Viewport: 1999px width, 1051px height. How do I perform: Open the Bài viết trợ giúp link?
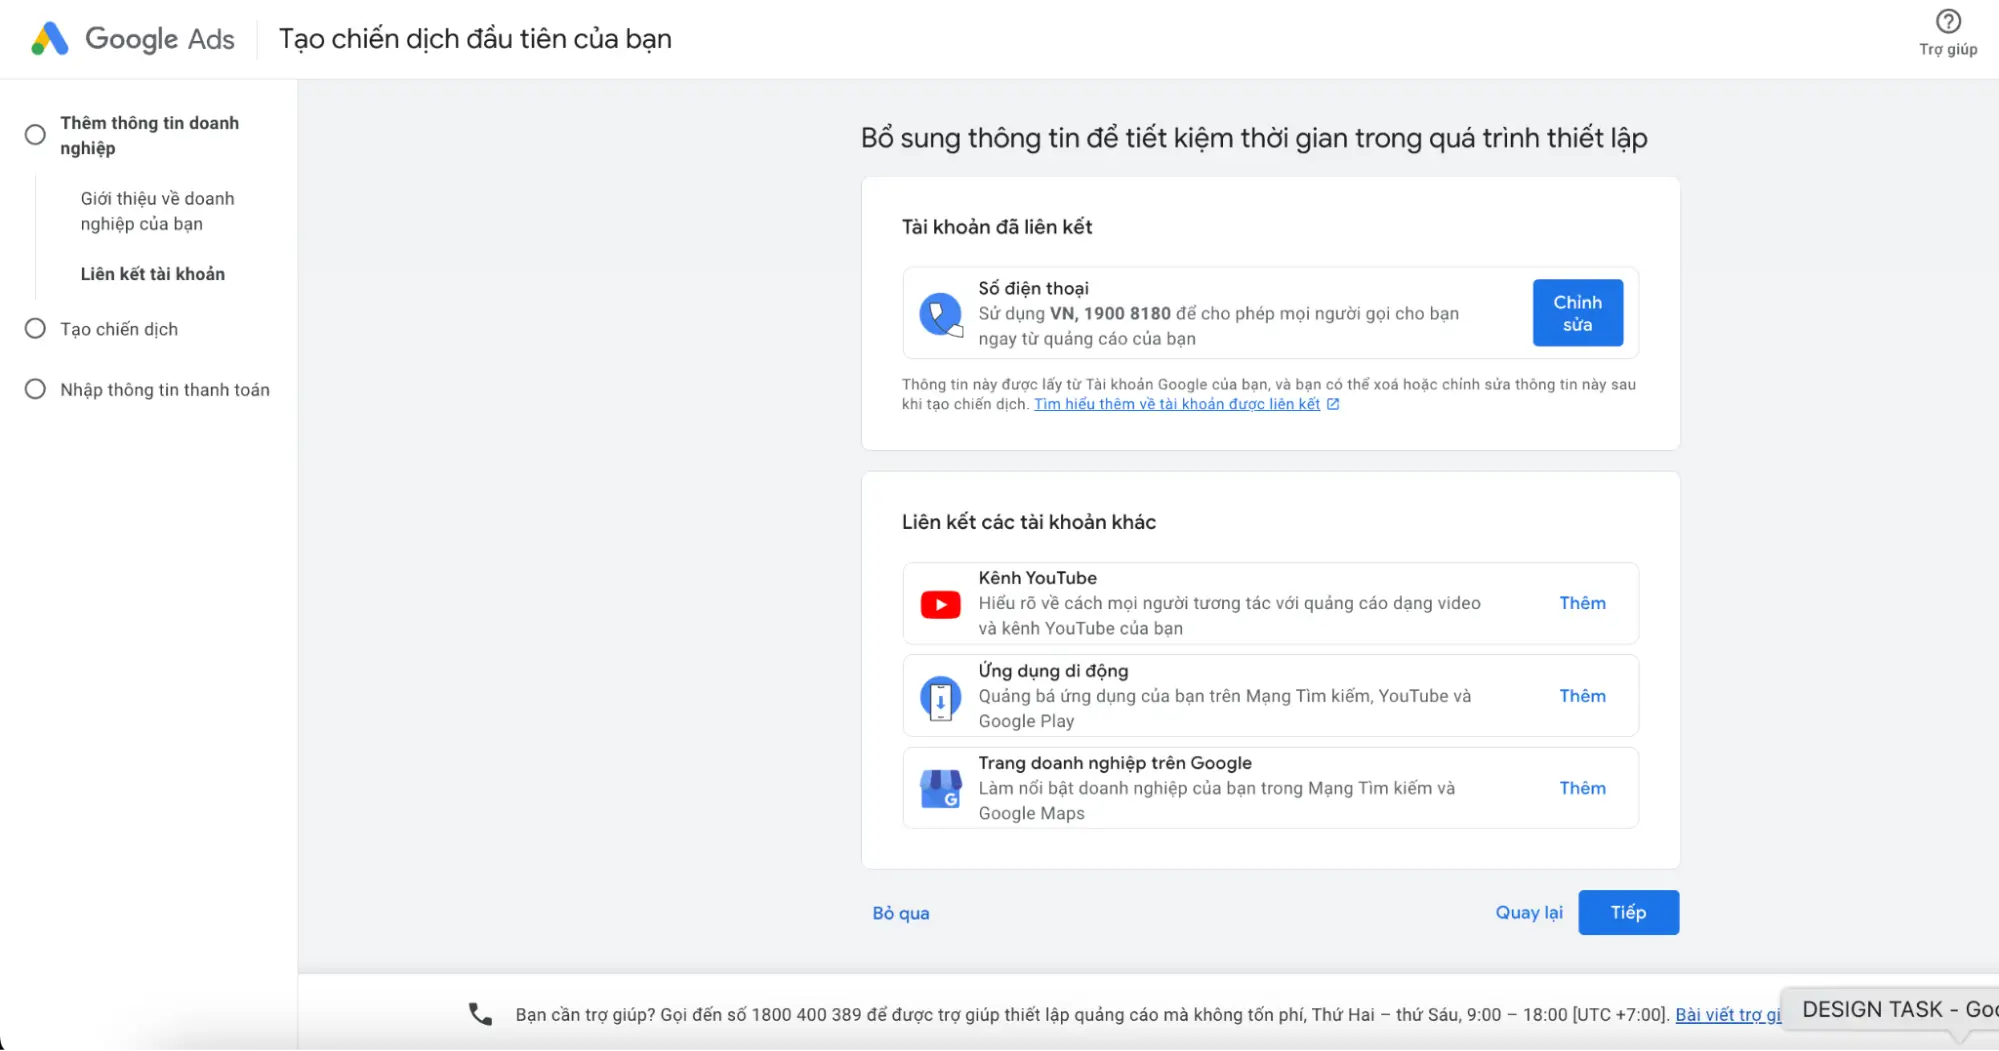(1728, 1014)
